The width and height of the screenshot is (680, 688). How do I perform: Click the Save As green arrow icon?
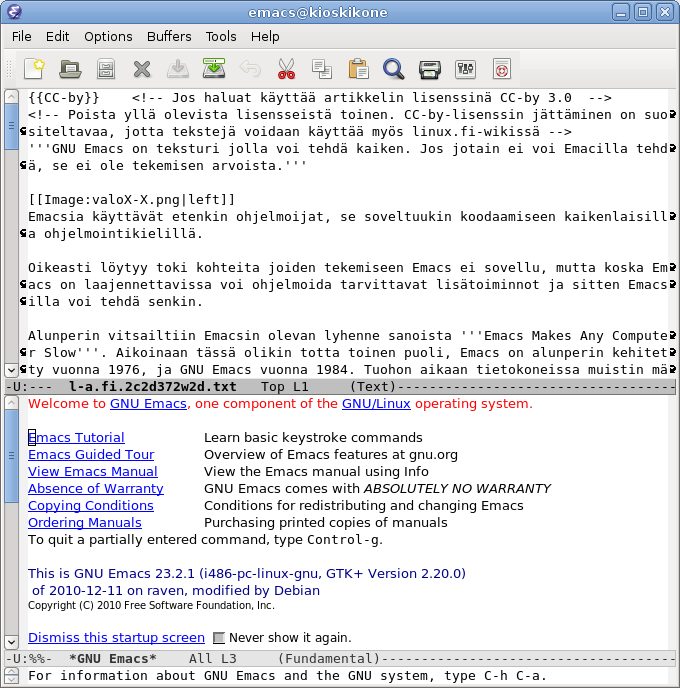(x=214, y=68)
